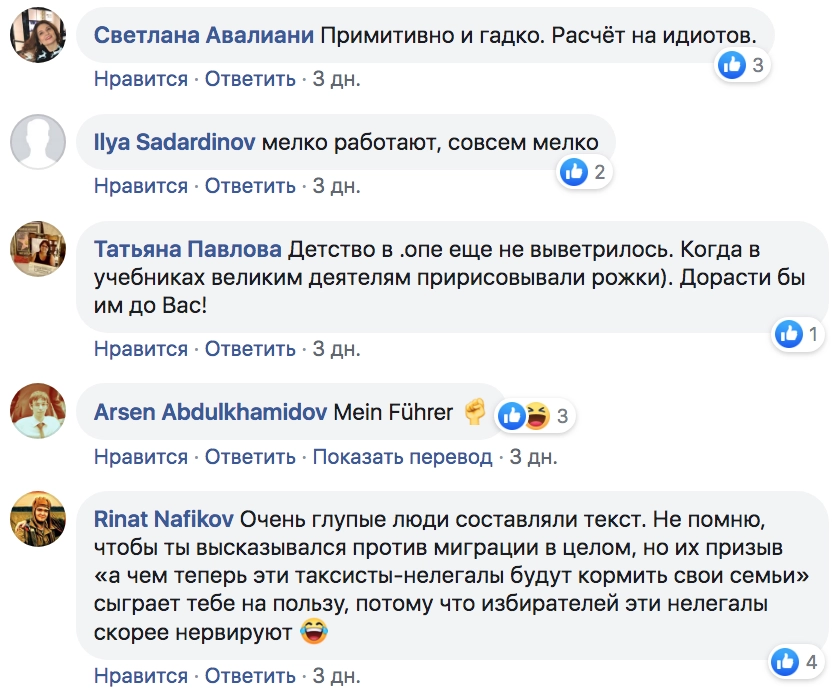Click like reaction icon on Светлана Авалиани's comment

click(733, 66)
